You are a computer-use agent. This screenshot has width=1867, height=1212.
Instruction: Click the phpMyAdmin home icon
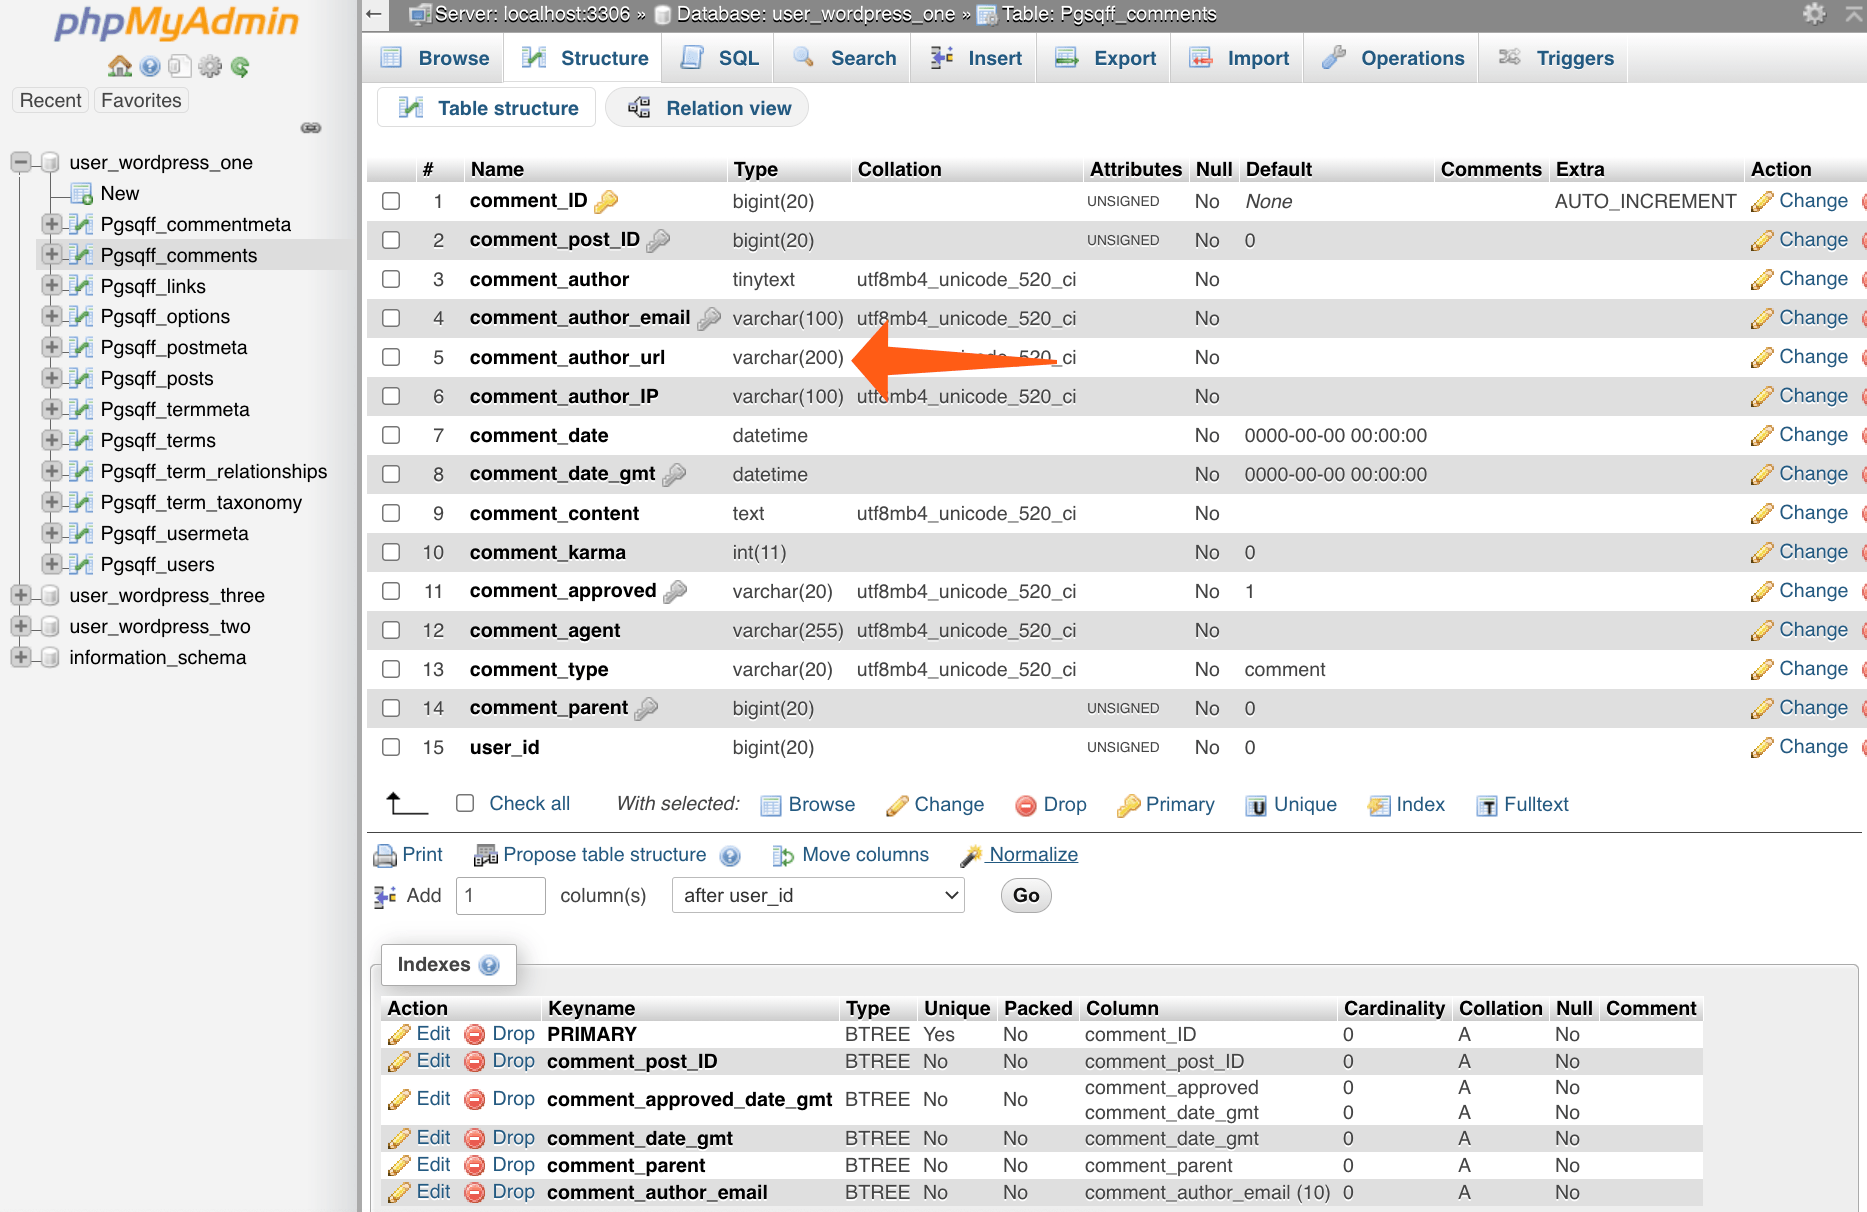pyautogui.click(x=119, y=65)
